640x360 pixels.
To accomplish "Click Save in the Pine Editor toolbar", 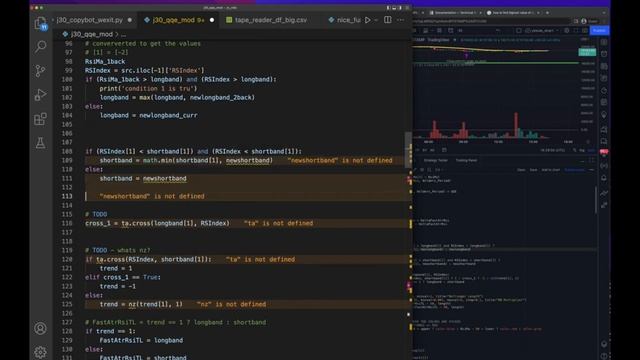I will [533, 170].
